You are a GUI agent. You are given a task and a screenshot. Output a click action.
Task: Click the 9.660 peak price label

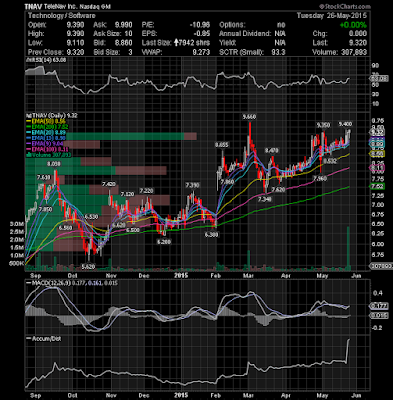(x=249, y=117)
